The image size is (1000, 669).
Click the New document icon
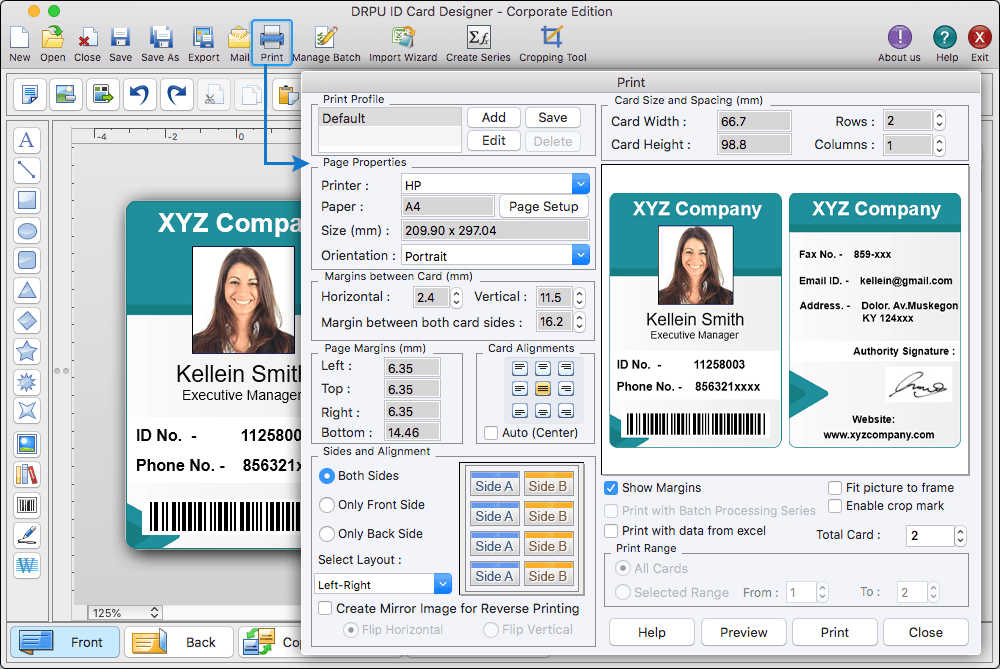20,38
